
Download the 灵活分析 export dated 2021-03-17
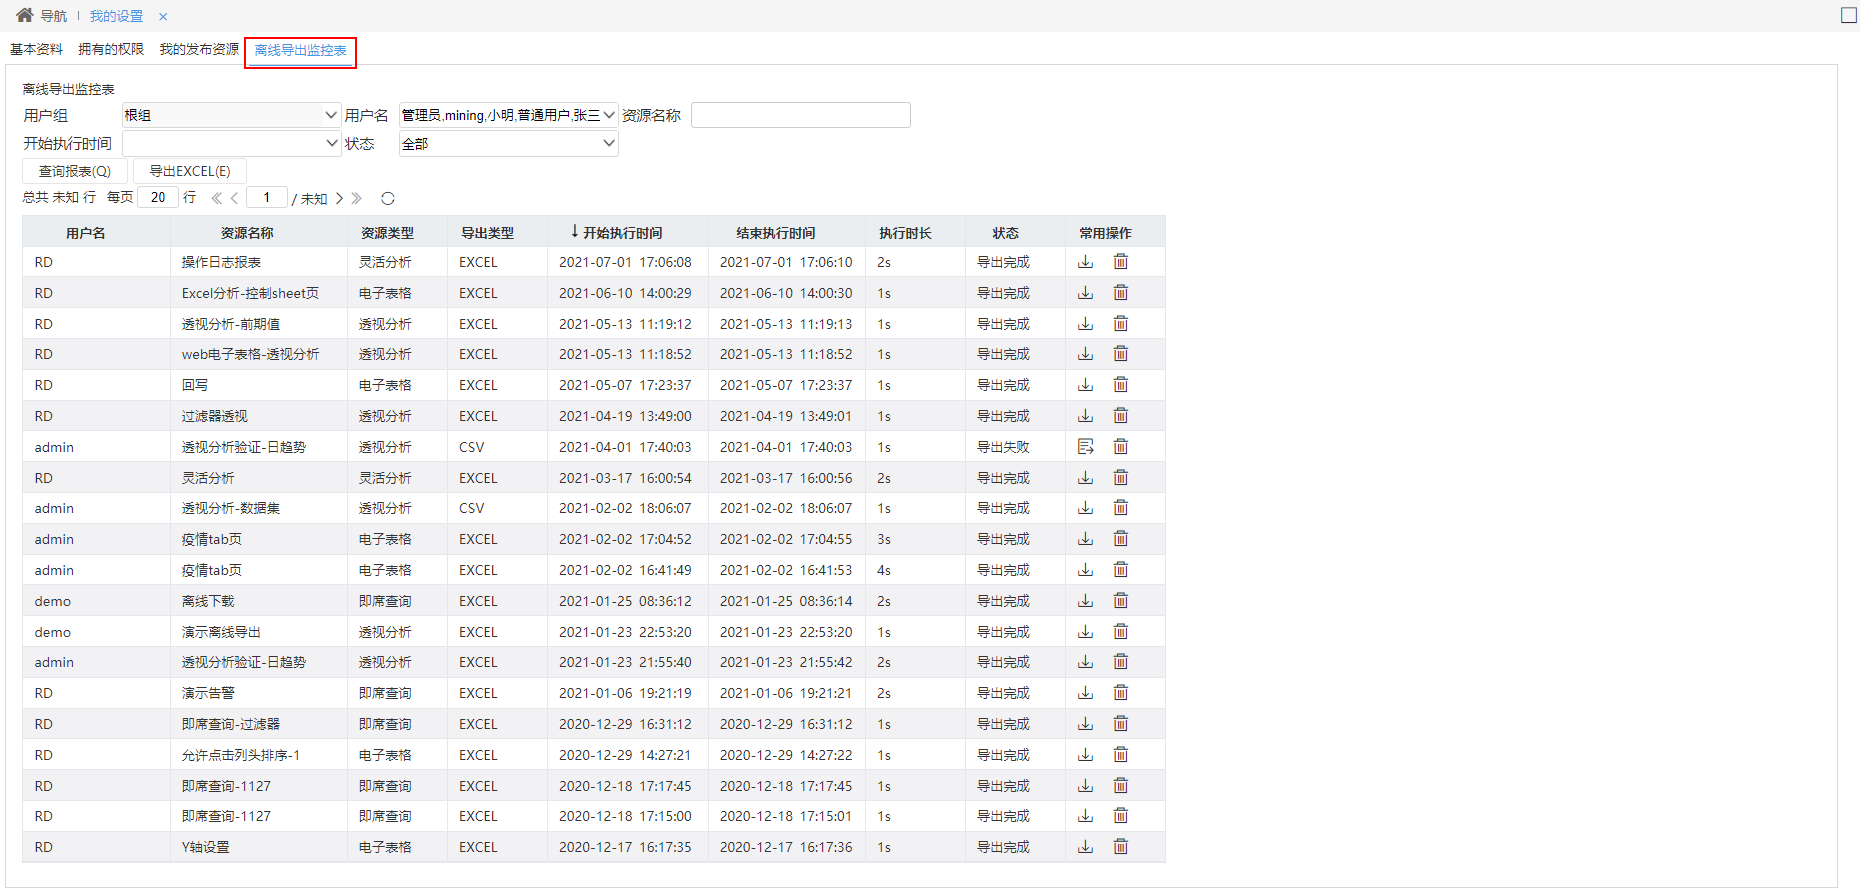1086,478
